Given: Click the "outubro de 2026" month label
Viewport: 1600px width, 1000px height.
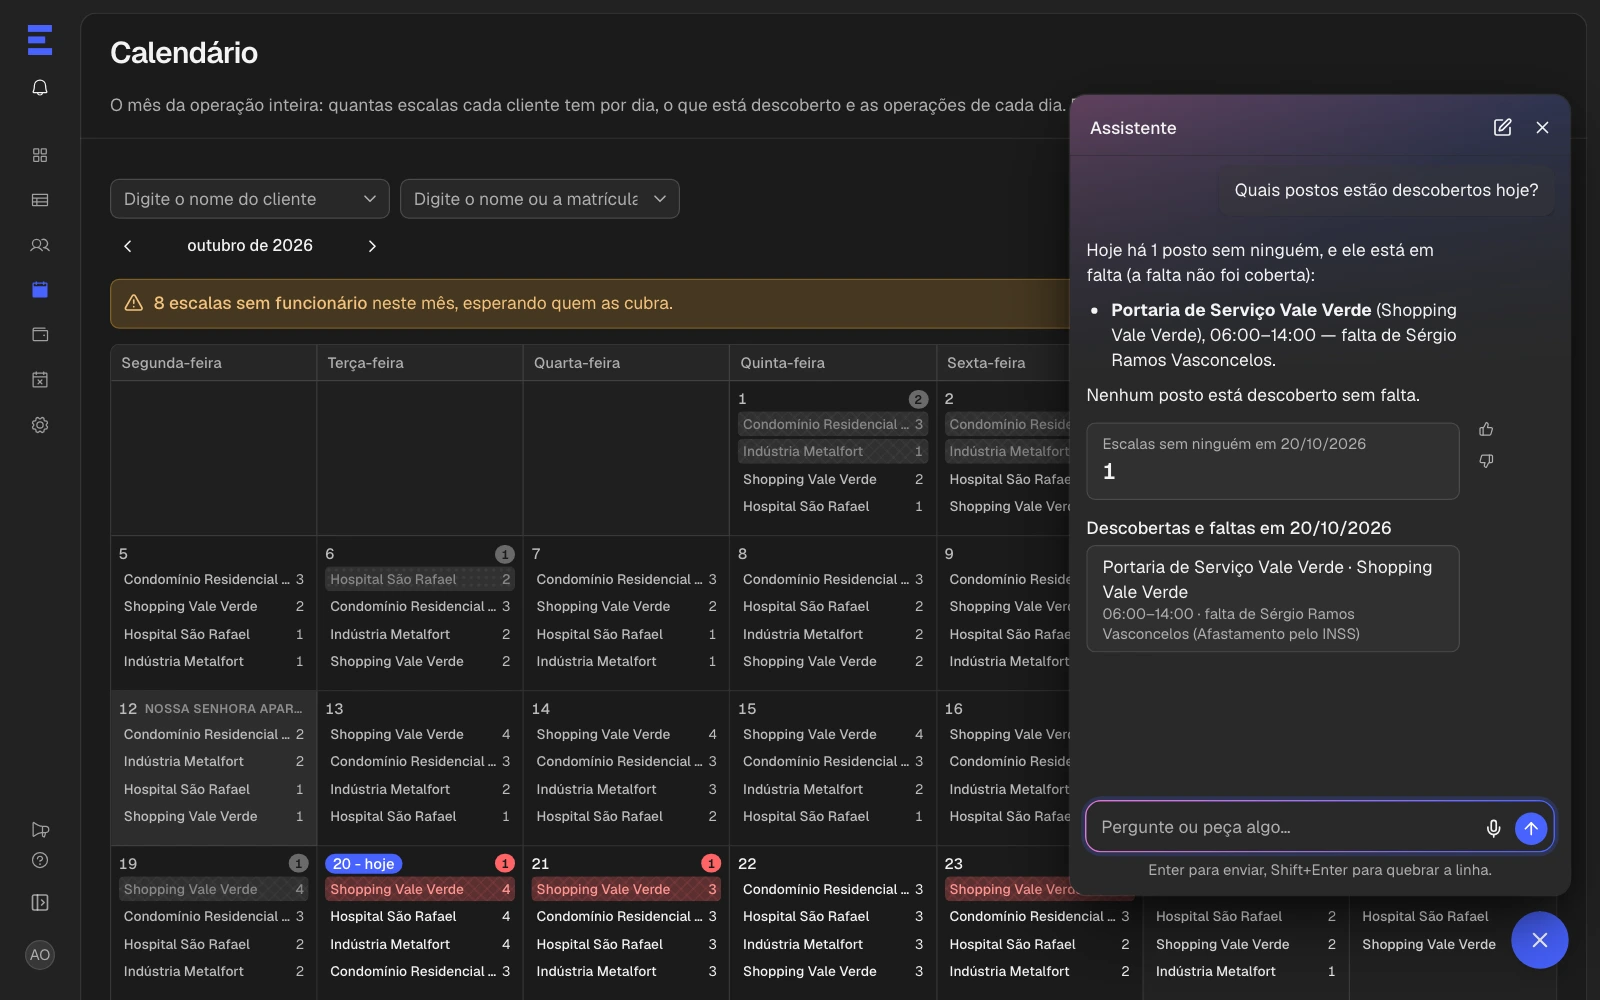Looking at the screenshot, I should (250, 246).
